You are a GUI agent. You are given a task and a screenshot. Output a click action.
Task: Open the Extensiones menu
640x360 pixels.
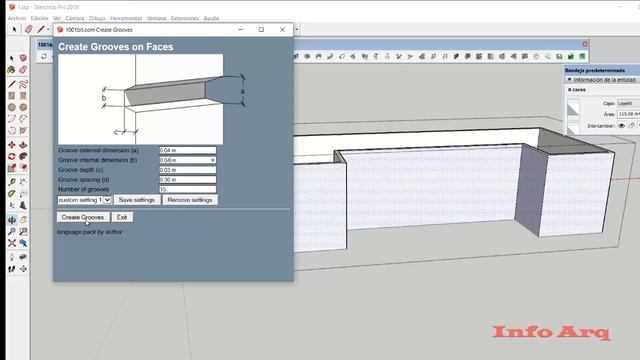pos(184,18)
